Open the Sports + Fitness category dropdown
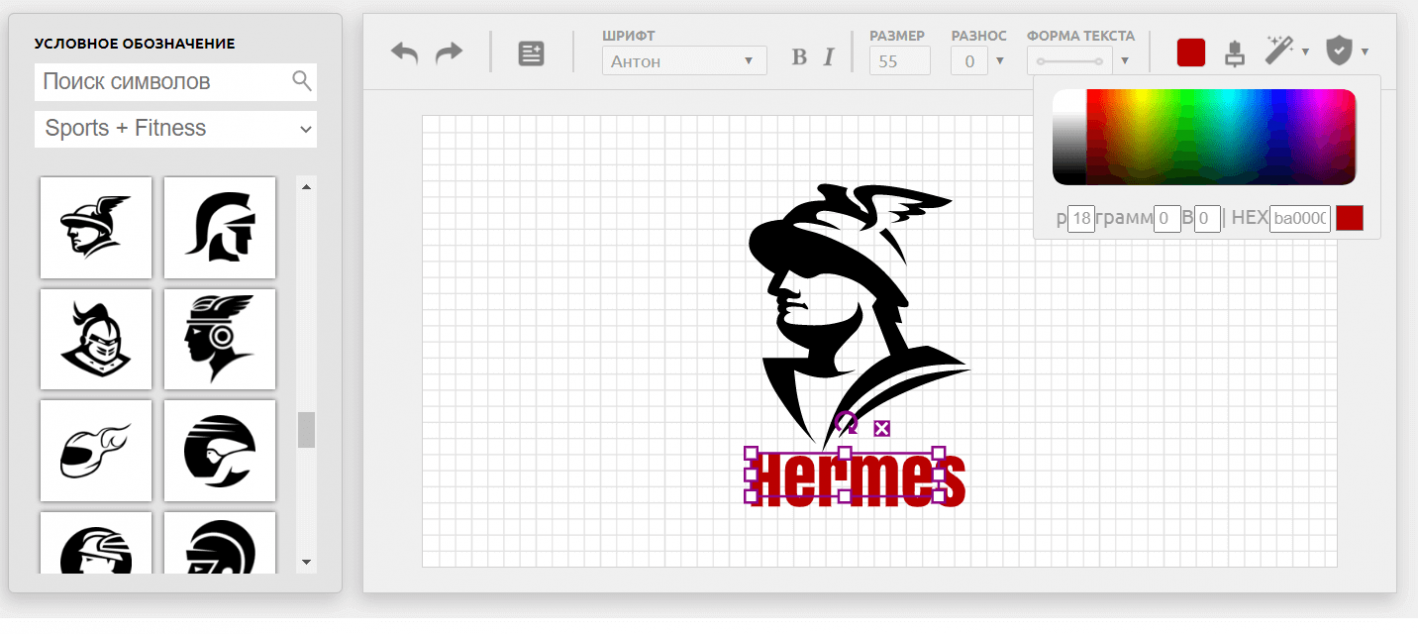 click(175, 129)
